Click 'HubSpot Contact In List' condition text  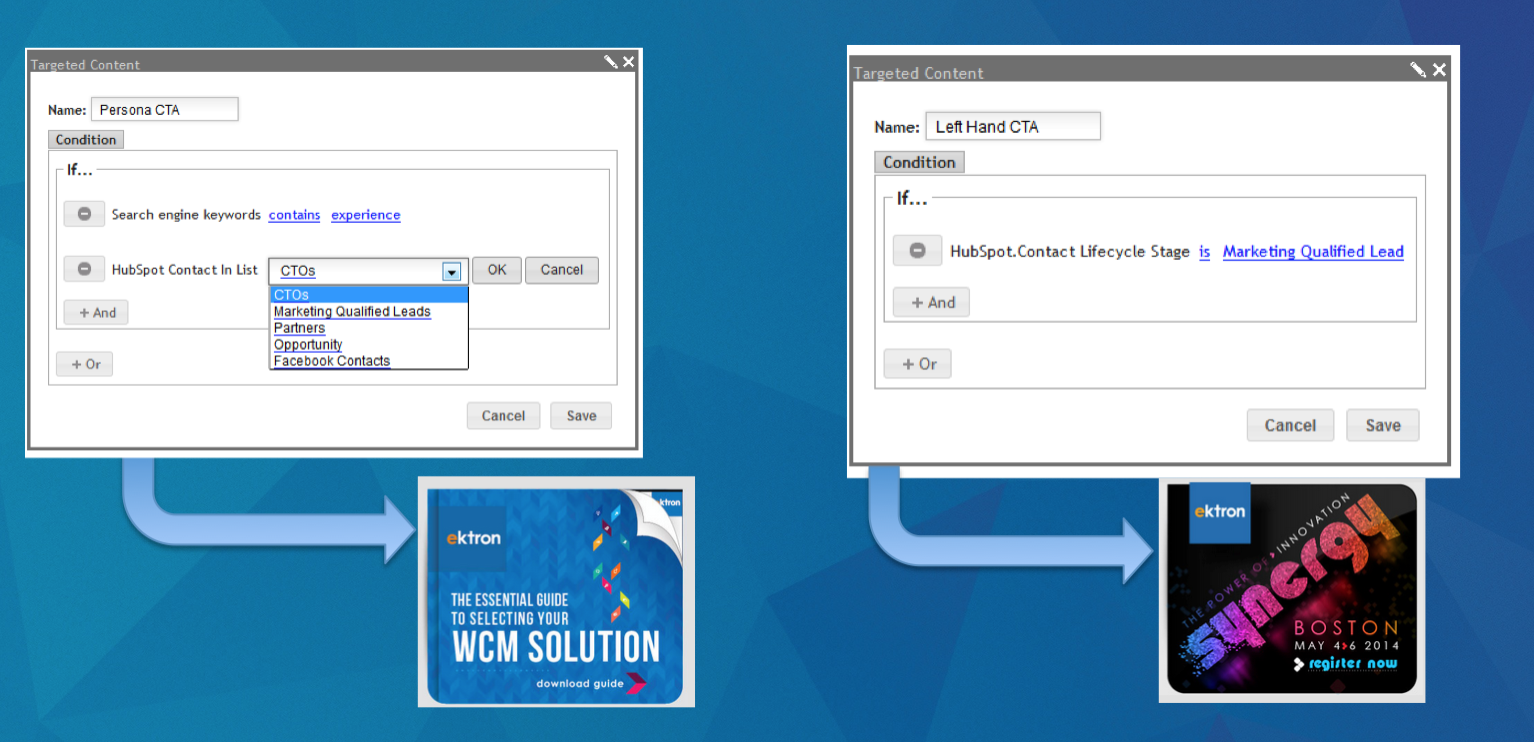click(185, 270)
